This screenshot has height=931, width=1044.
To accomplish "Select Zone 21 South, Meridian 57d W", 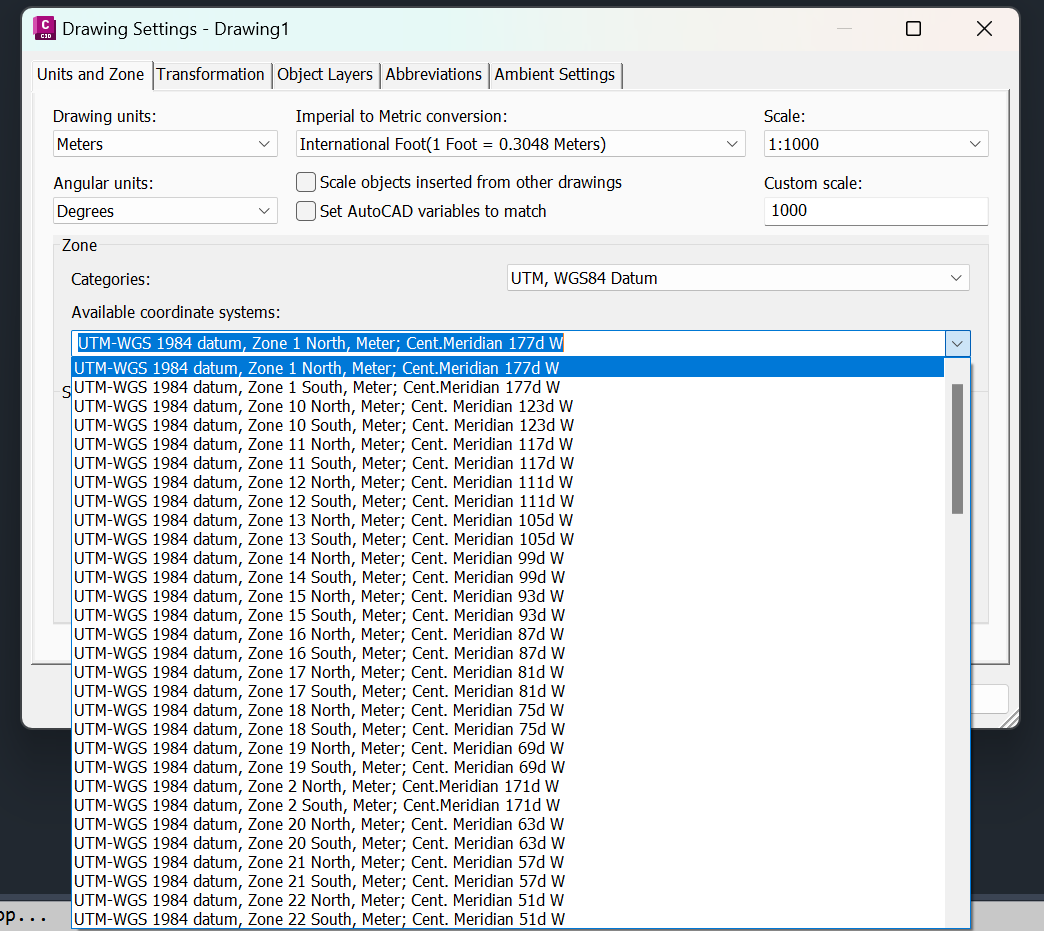I will 507,881.
